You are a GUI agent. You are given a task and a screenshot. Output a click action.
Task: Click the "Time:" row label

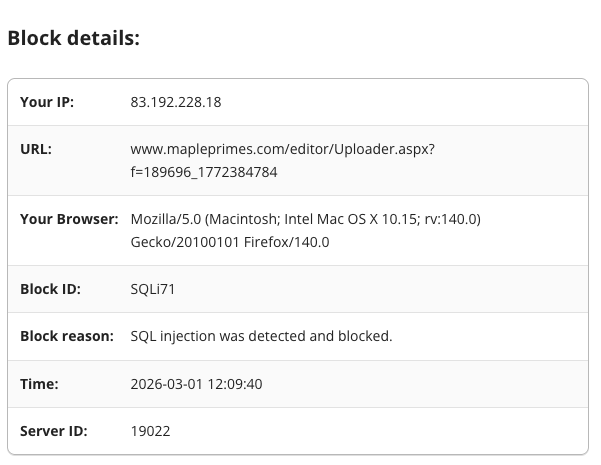pyautogui.click(x=39, y=383)
